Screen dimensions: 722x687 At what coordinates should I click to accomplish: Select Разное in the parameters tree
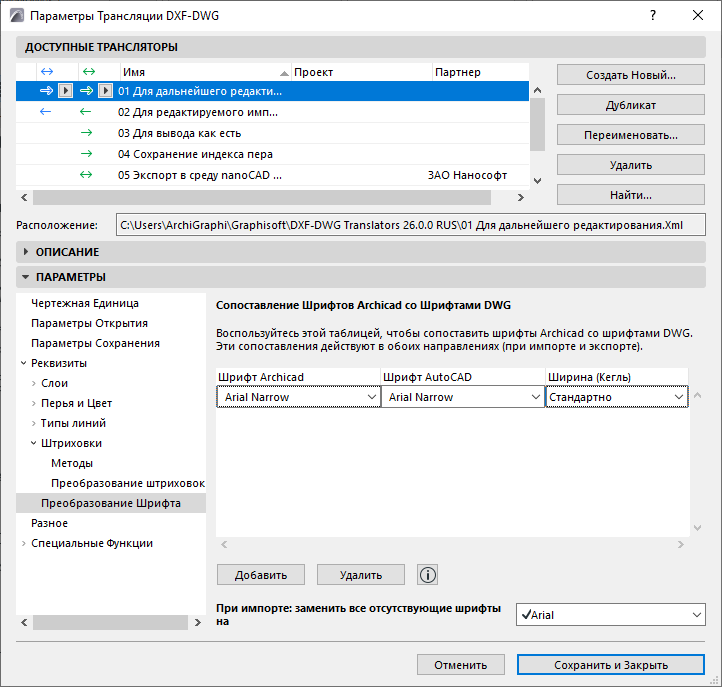49,523
